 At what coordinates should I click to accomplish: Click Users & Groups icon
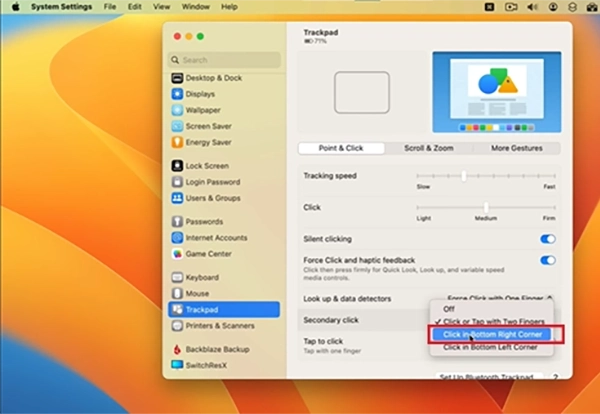tap(177, 198)
